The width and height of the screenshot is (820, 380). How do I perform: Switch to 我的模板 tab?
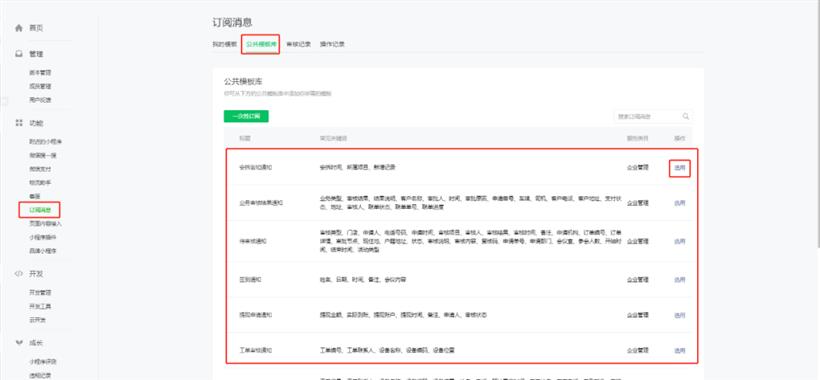[x=224, y=44]
